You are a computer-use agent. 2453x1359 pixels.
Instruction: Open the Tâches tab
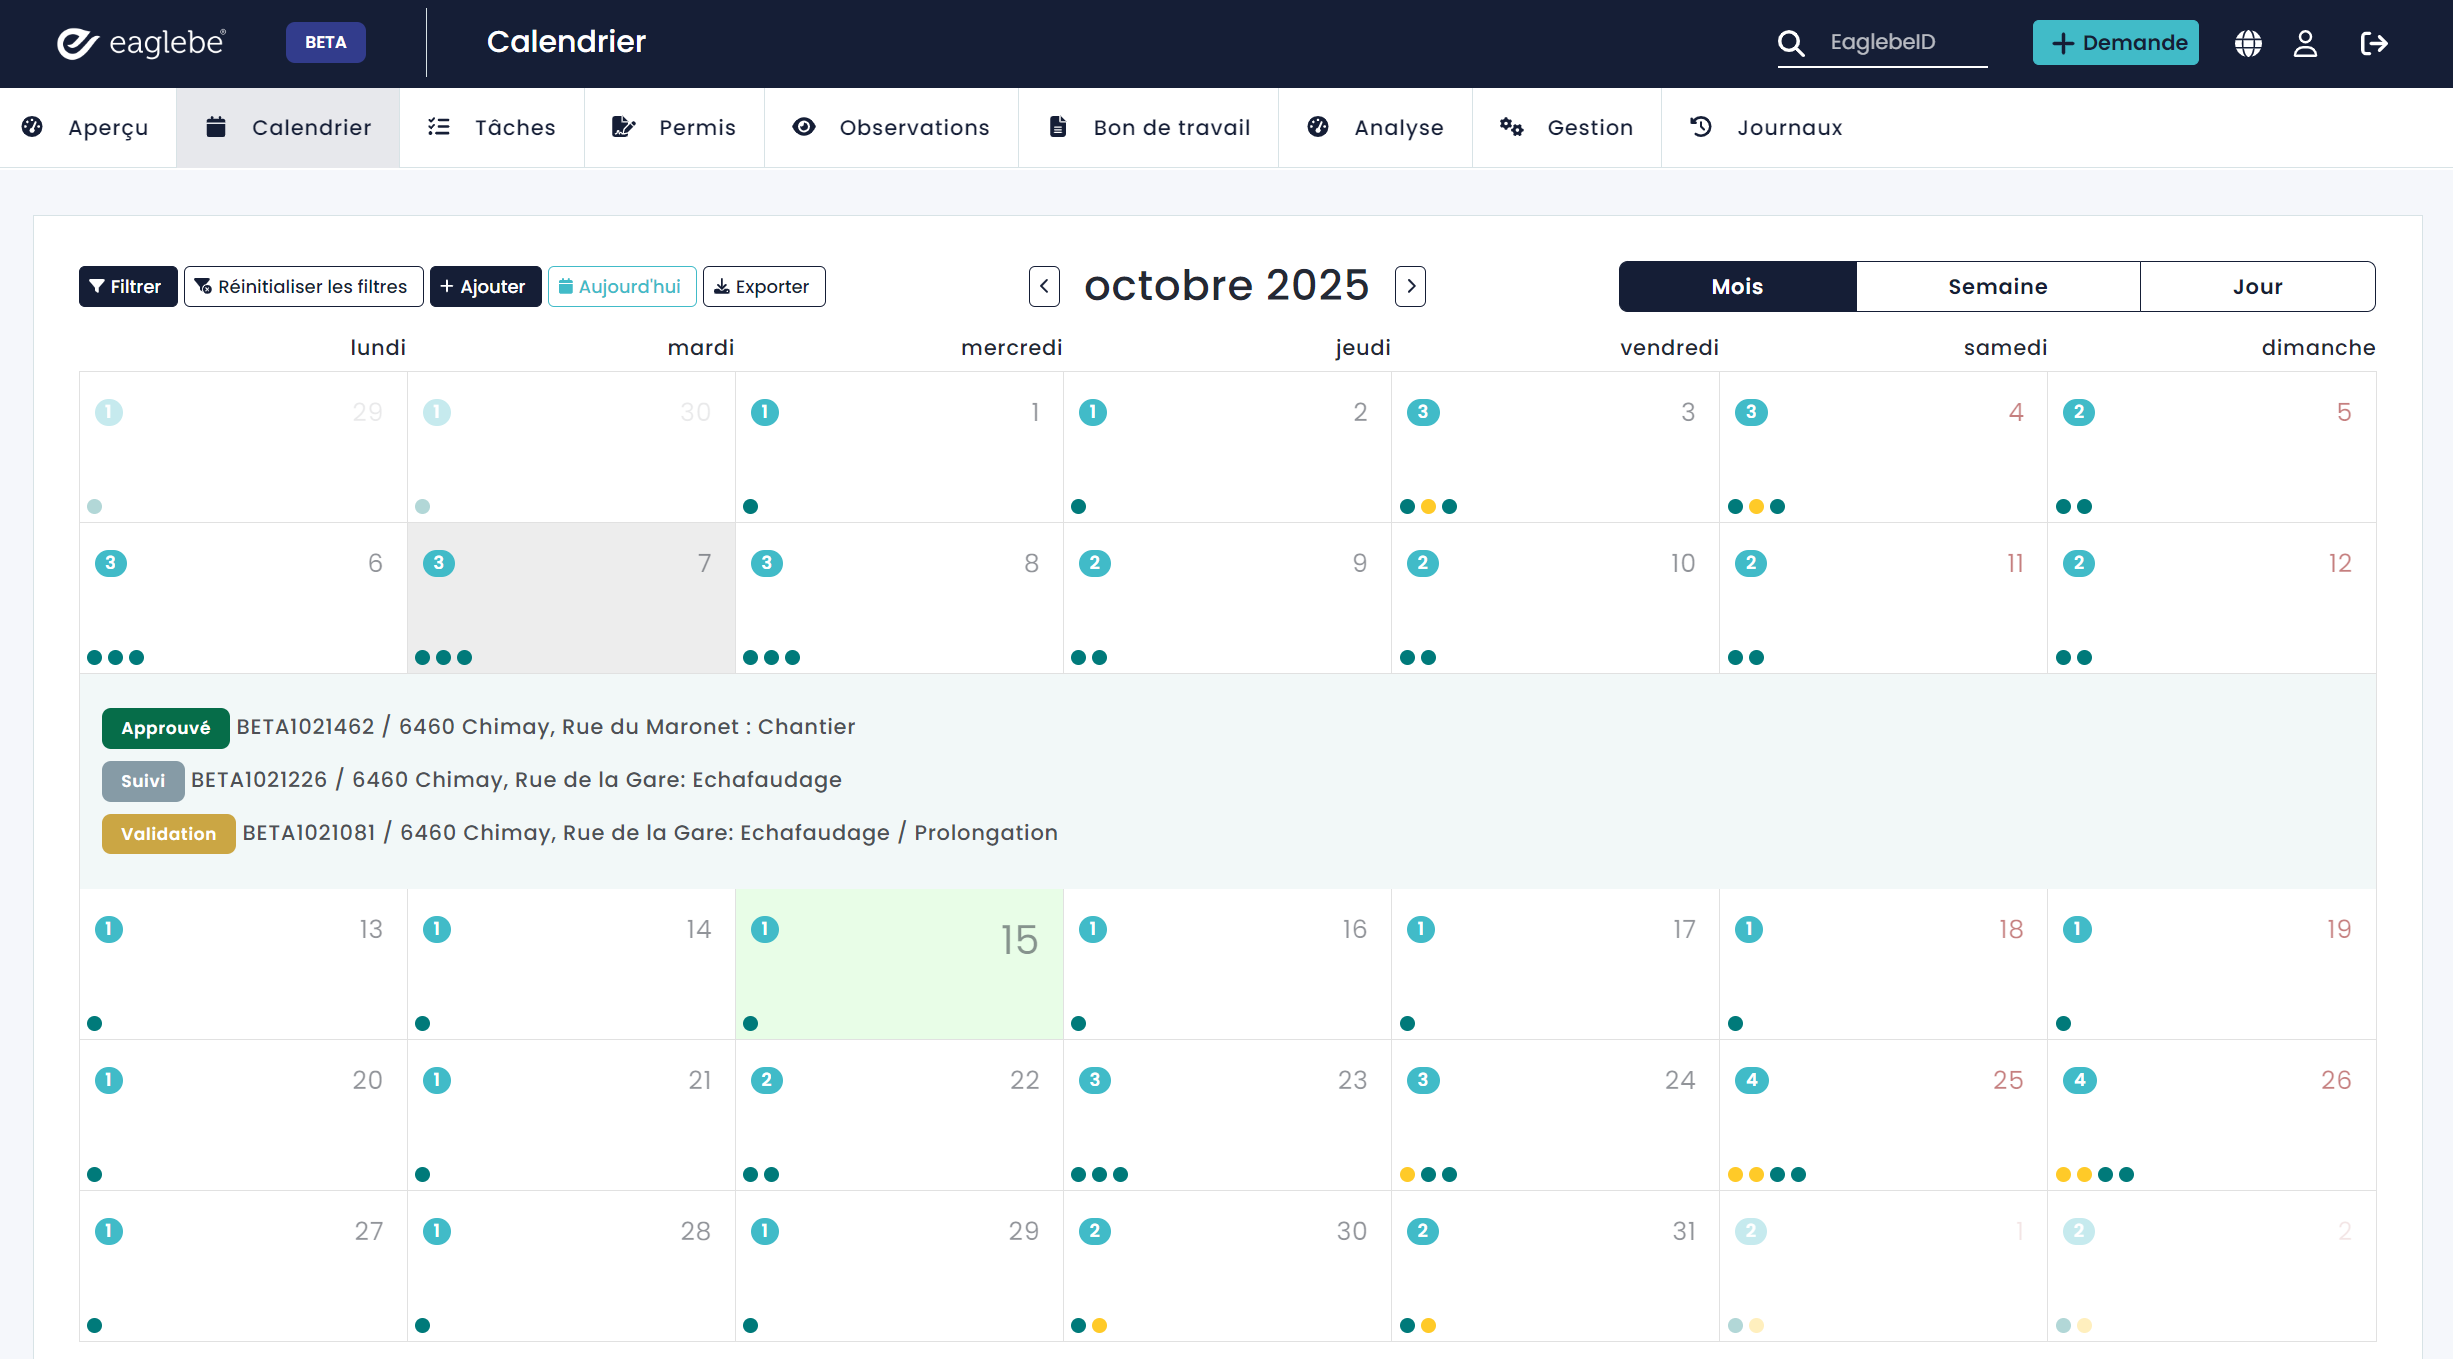click(491, 127)
